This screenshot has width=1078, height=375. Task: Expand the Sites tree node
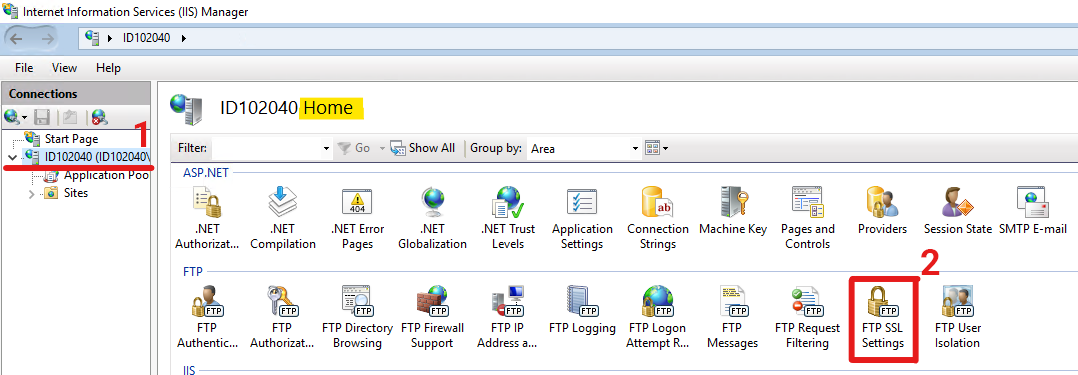click(31, 193)
